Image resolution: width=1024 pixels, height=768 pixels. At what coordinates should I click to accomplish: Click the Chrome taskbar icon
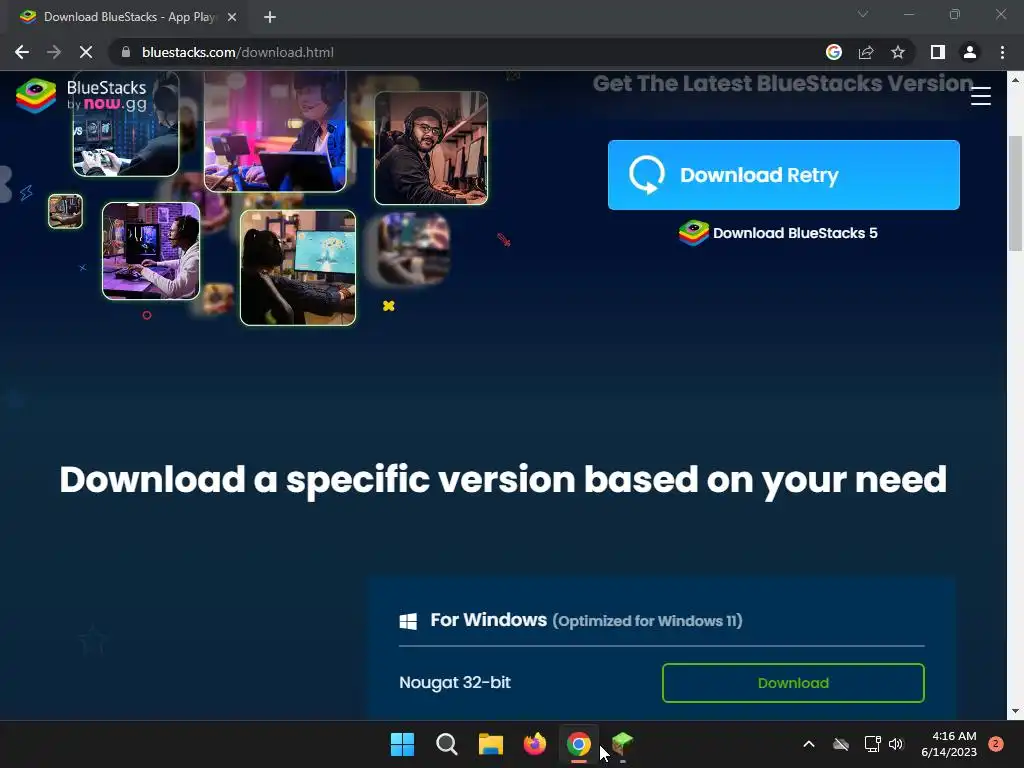(x=579, y=744)
